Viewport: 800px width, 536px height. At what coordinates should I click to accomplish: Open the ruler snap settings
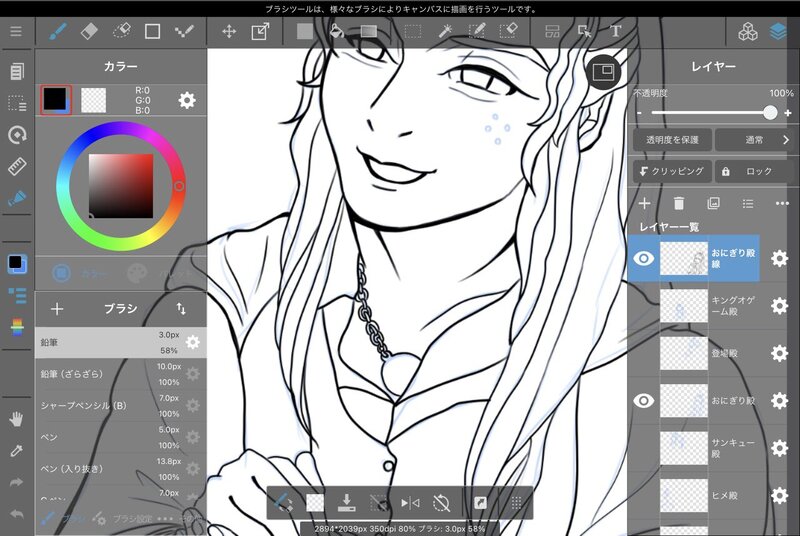(16, 166)
